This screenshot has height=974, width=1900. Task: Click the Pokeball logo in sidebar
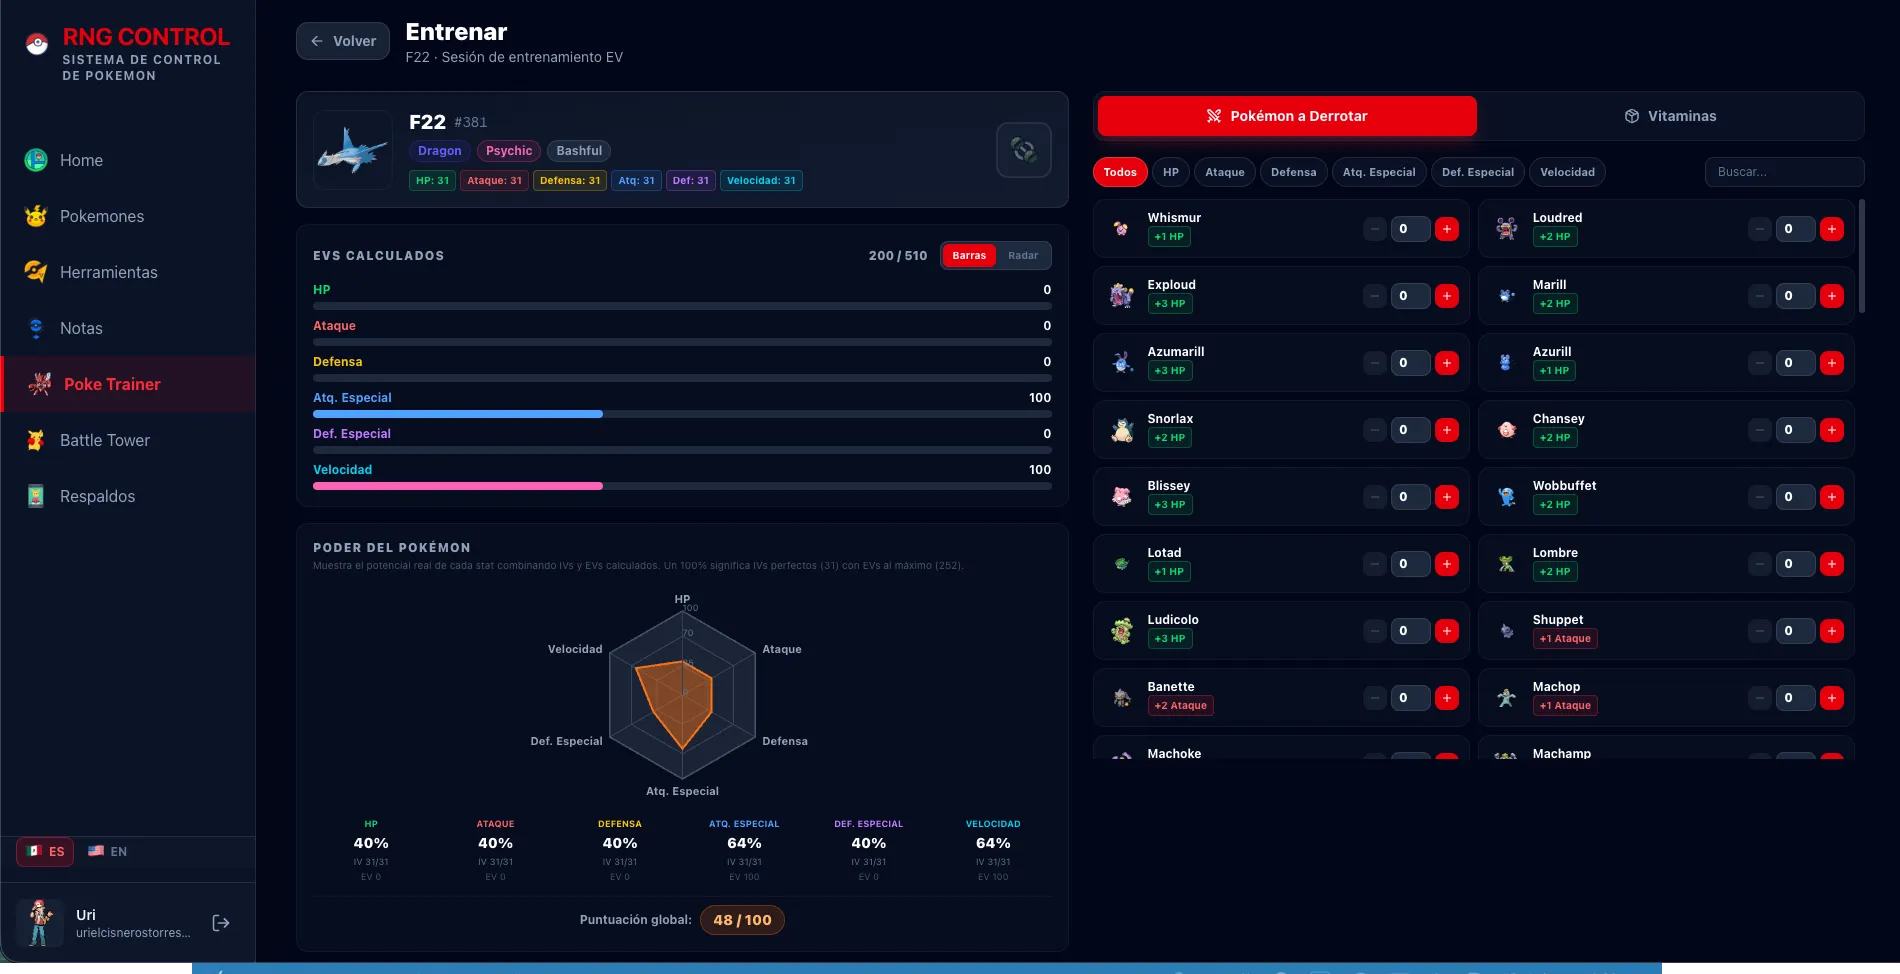(x=37, y=44)
